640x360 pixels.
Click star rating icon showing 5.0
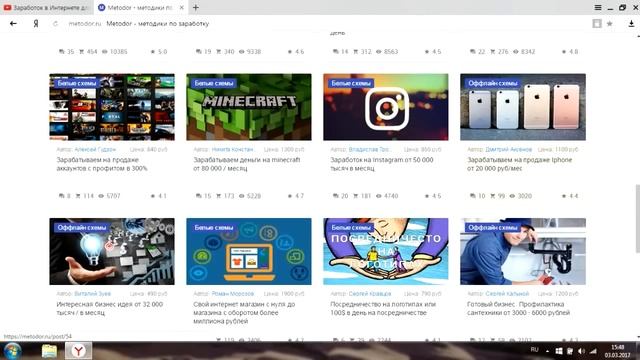click(153, 52)
